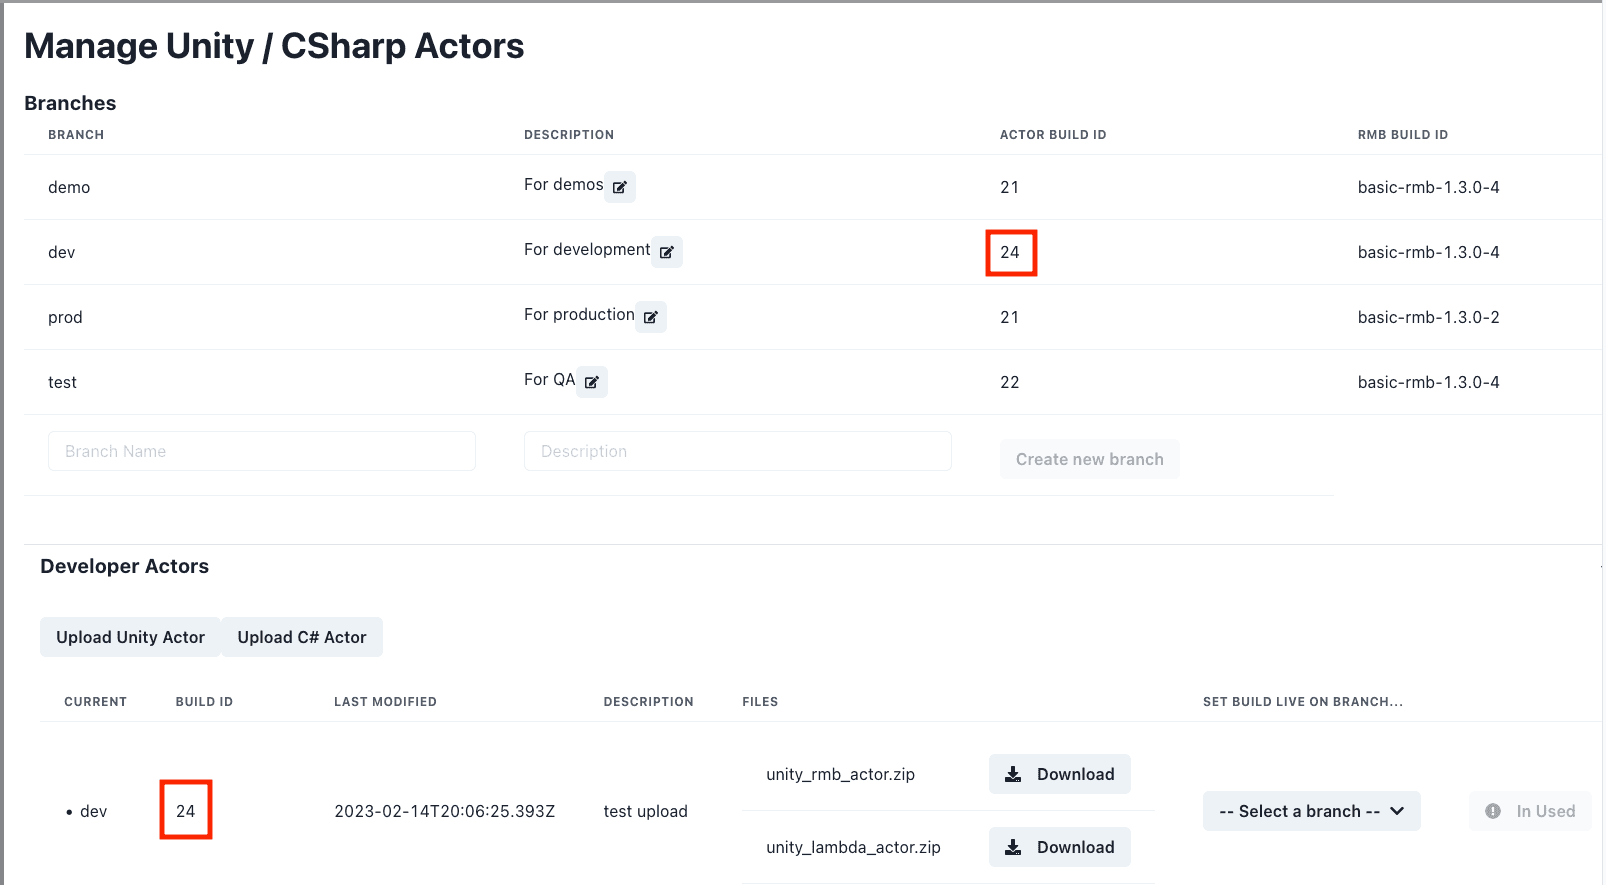Select the dev branch name in Branches

pos(62,252)
